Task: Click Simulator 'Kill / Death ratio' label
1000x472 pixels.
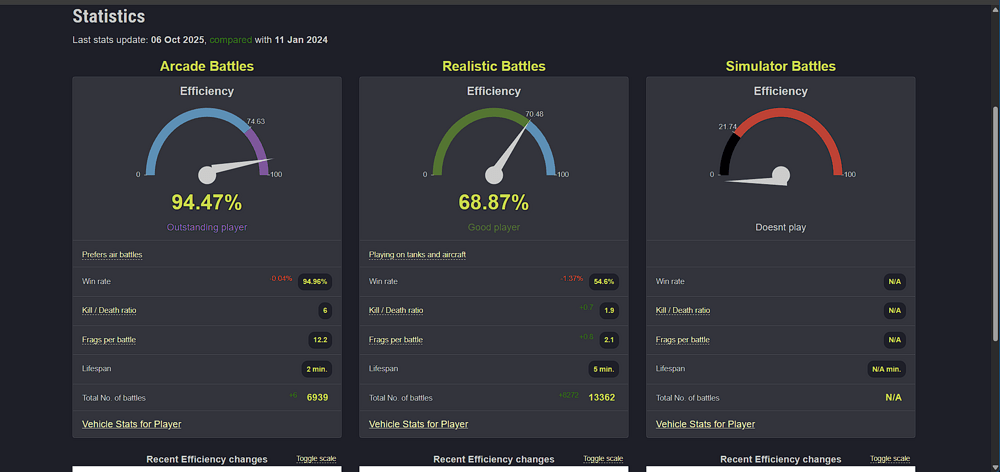Action: (683, 311)
